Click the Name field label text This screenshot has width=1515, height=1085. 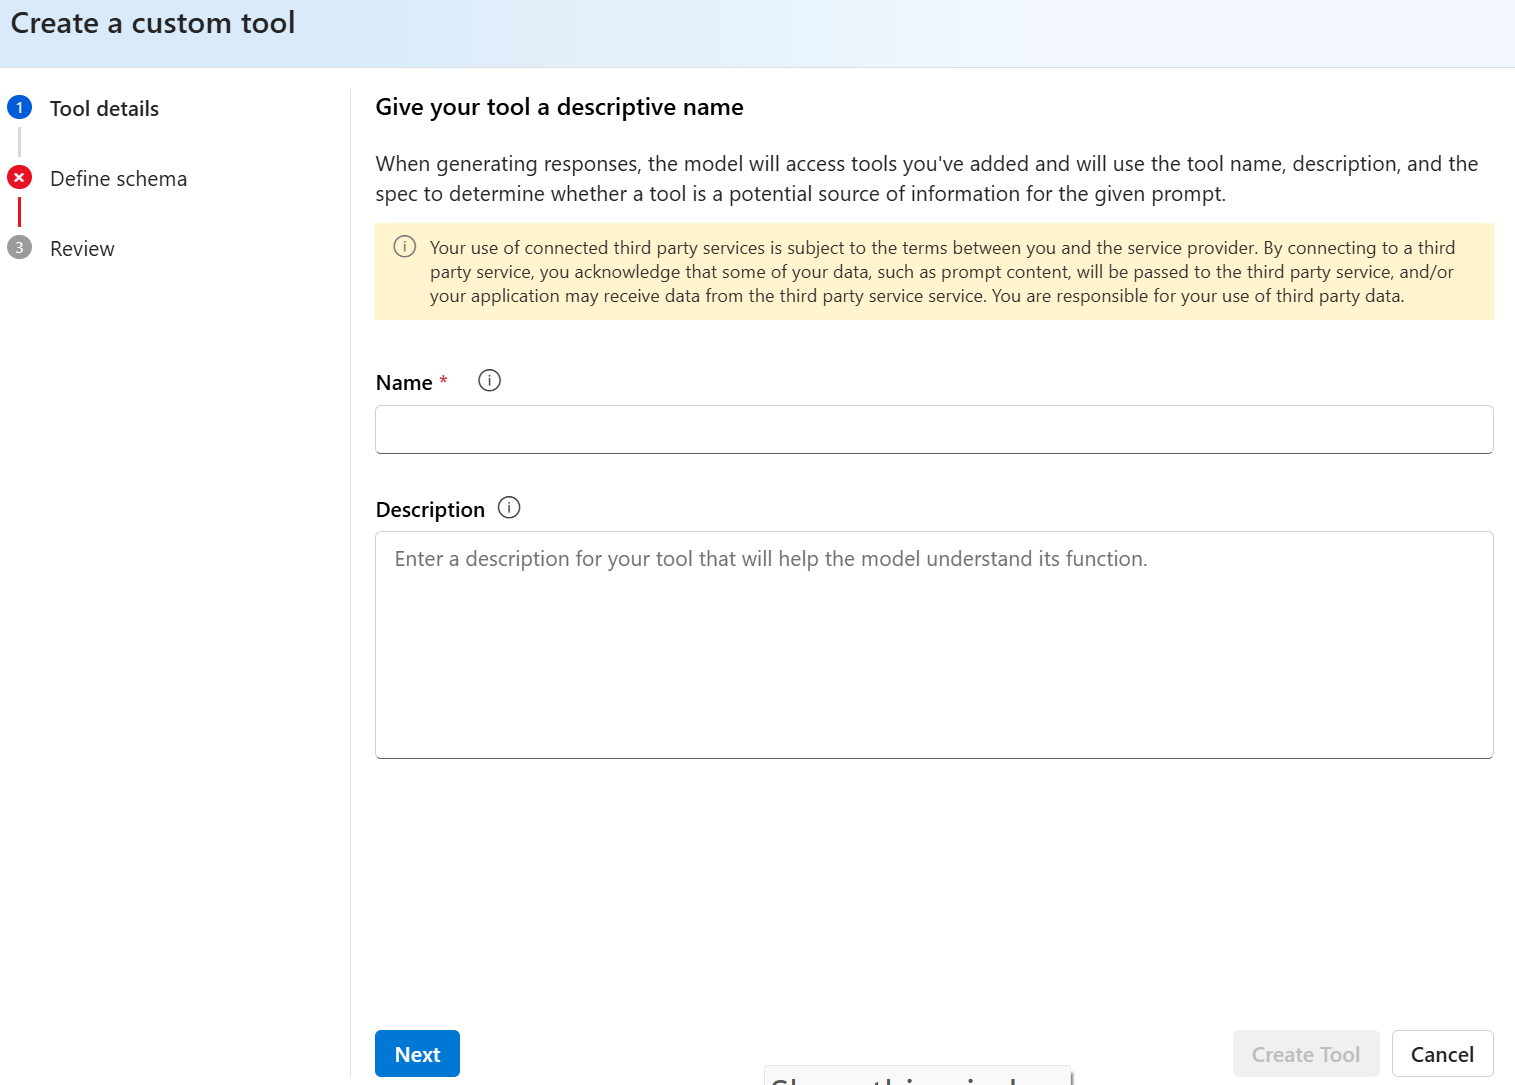404,383
